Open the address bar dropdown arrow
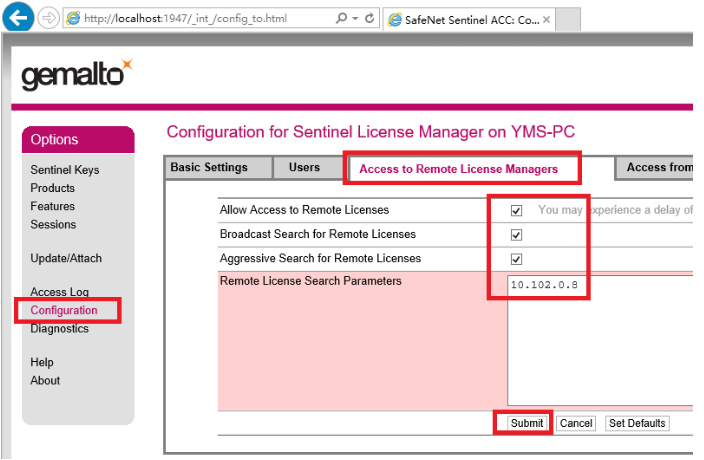This screenshot has height=460, width=704. tap(355, 18)
